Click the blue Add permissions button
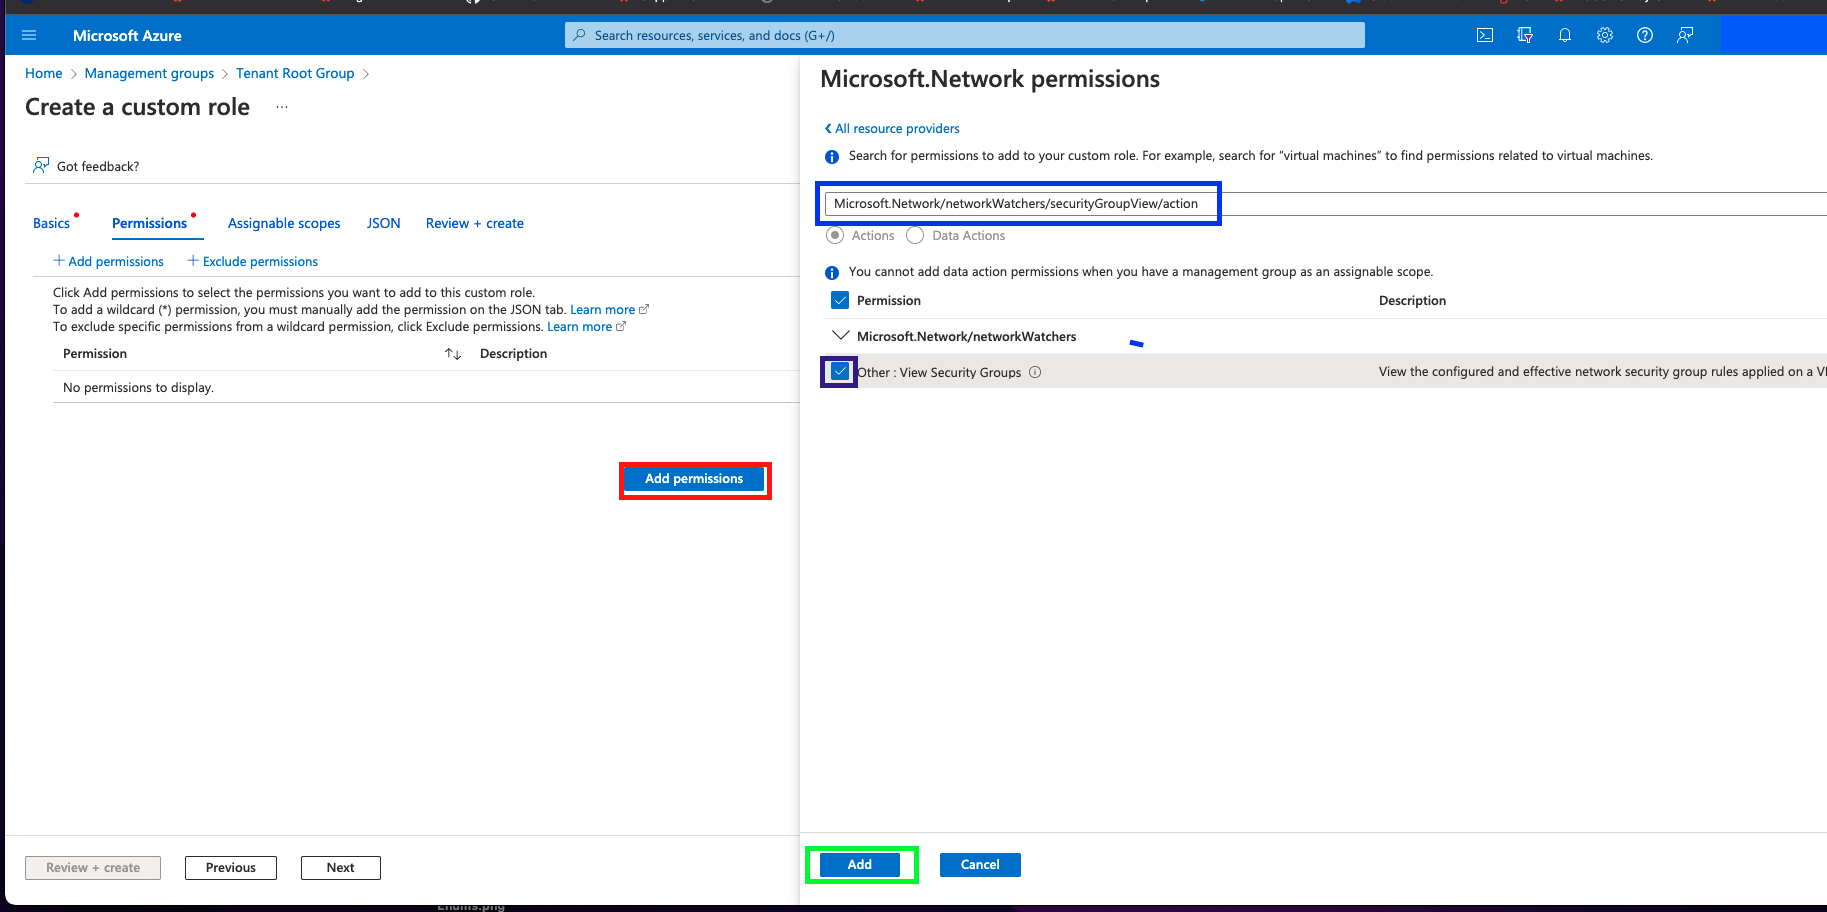The height and width of the screenshot is (912, 1827). point(694,479)
